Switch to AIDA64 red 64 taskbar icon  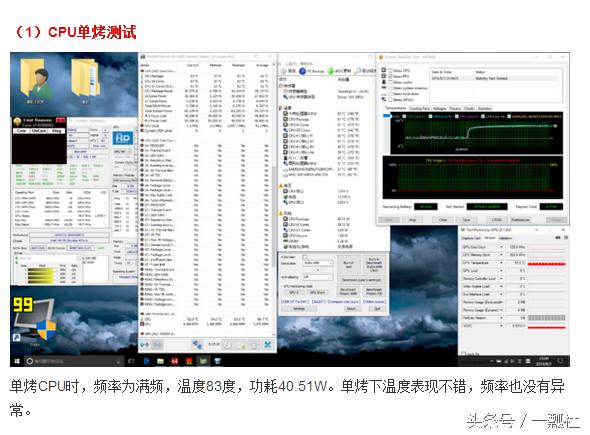pyautogui.click(x=175, y=361)
